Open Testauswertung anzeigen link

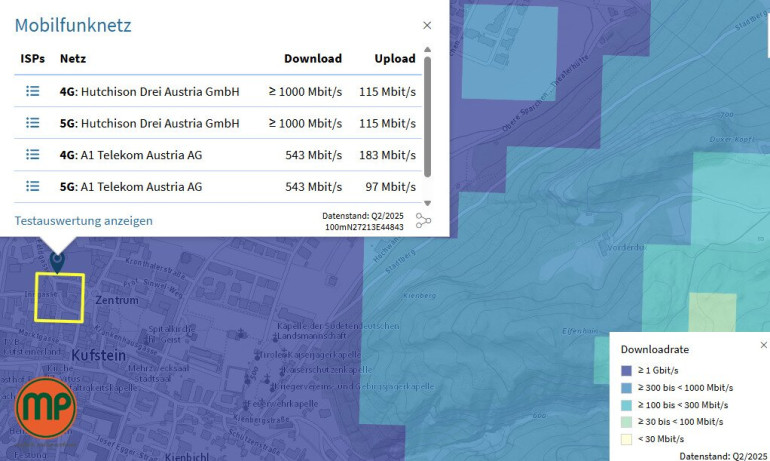tap(83, 221)
